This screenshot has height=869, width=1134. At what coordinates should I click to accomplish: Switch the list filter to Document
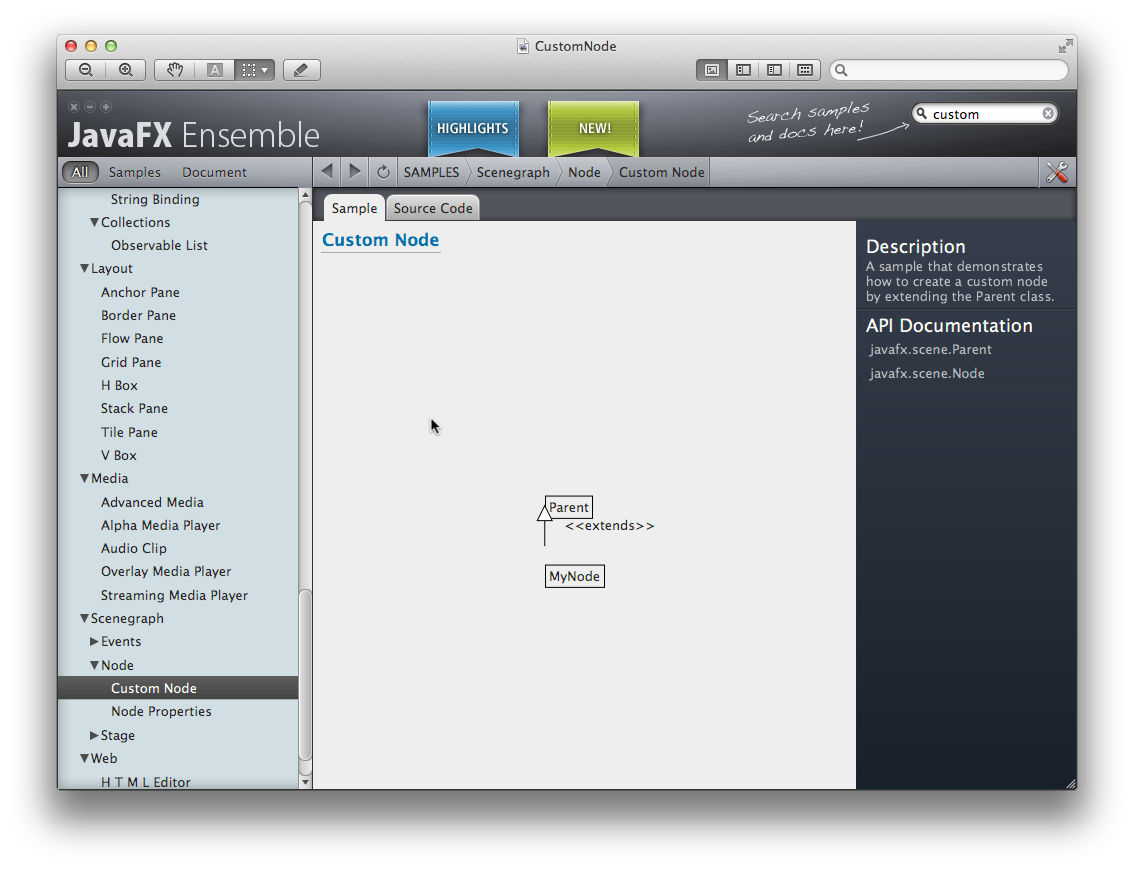(x=214, y=172)
